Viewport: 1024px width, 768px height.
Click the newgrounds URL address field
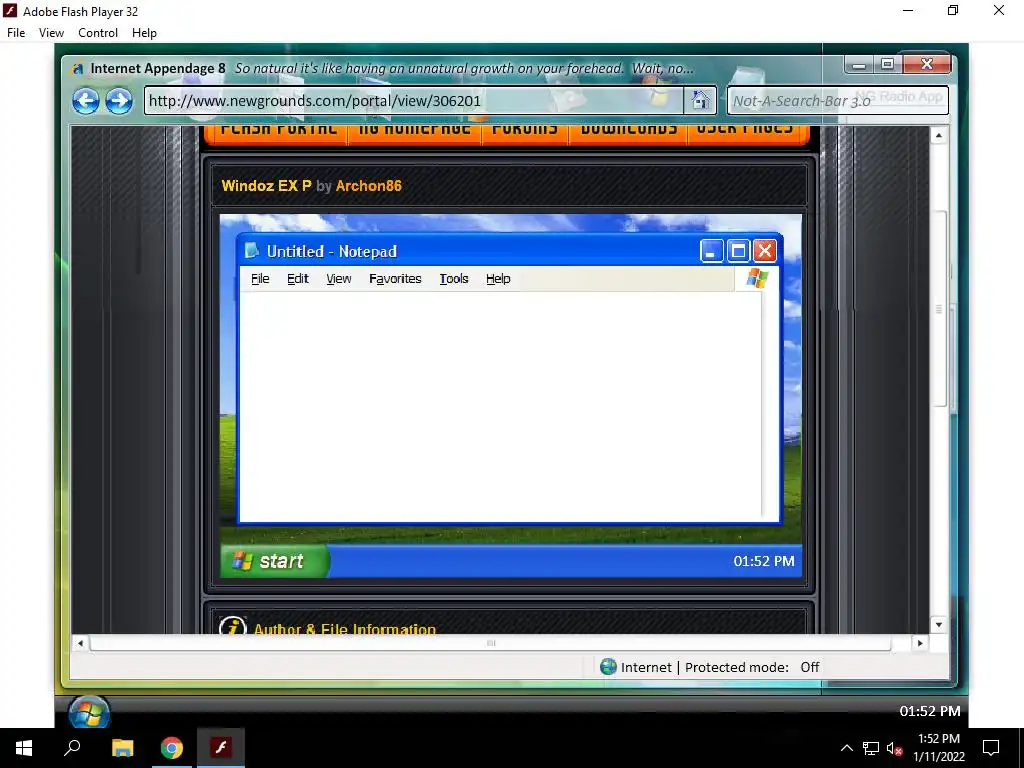click(x=414, y=101)
